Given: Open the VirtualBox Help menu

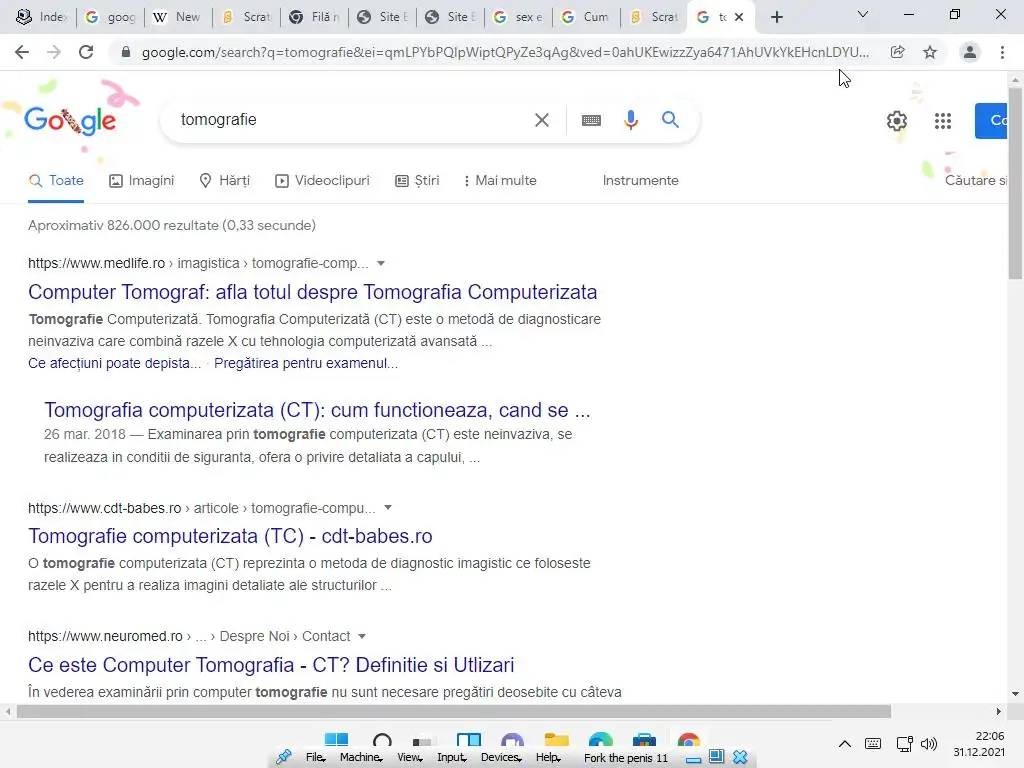Looking at the screenshot, I should pyautogui.click(x=548, y=758).
